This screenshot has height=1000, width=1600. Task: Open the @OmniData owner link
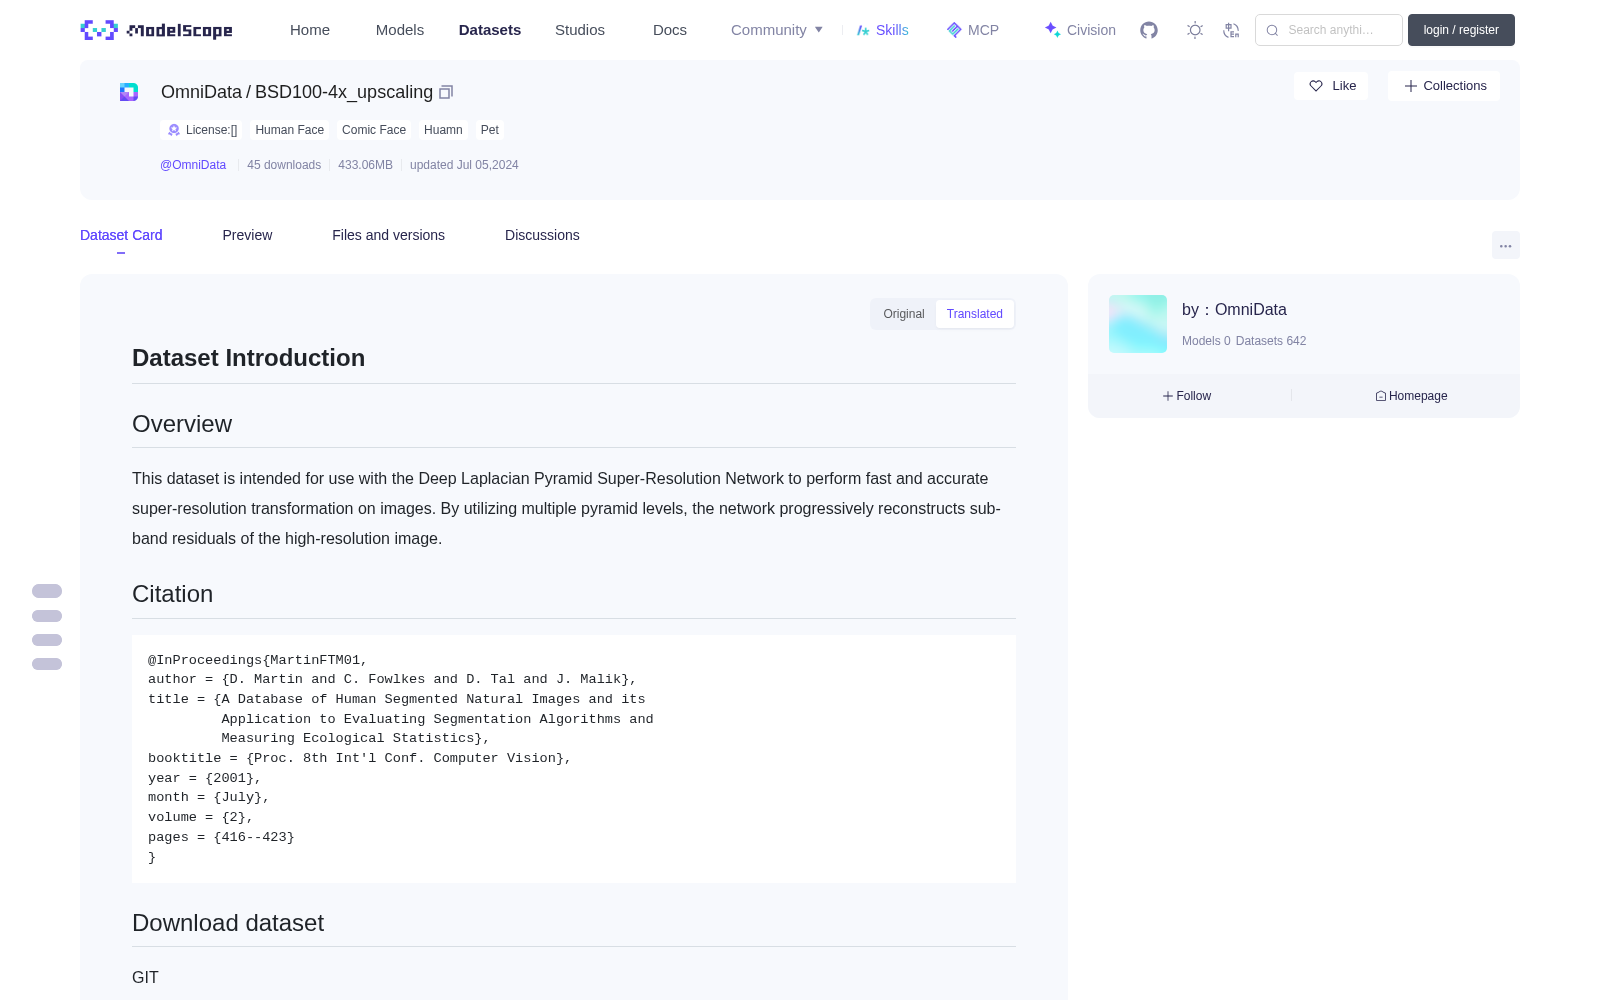193,165
